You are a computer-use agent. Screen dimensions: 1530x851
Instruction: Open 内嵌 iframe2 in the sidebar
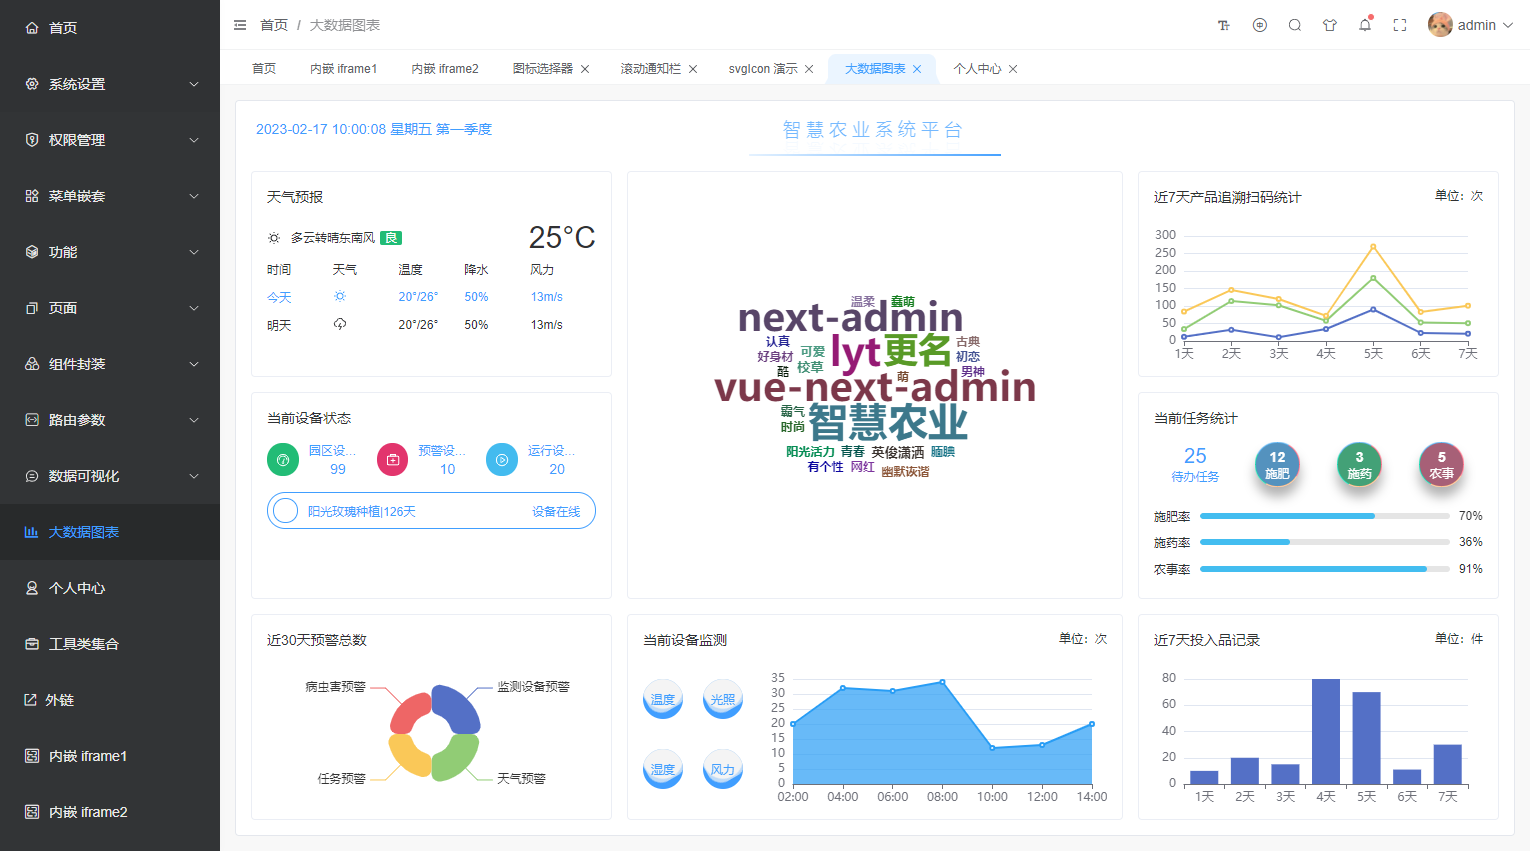[110, 812]
